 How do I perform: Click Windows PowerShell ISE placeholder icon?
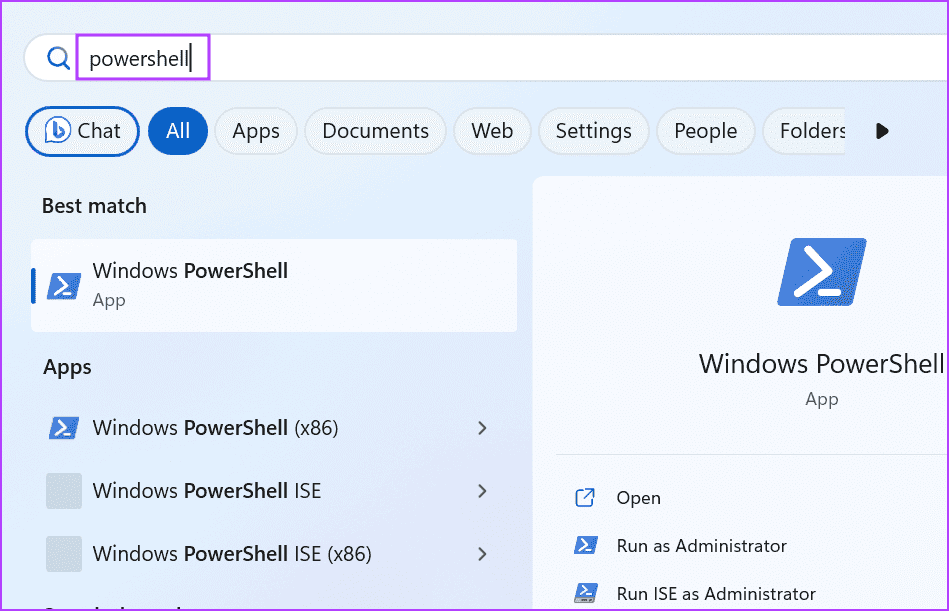[x=64, y=491]
